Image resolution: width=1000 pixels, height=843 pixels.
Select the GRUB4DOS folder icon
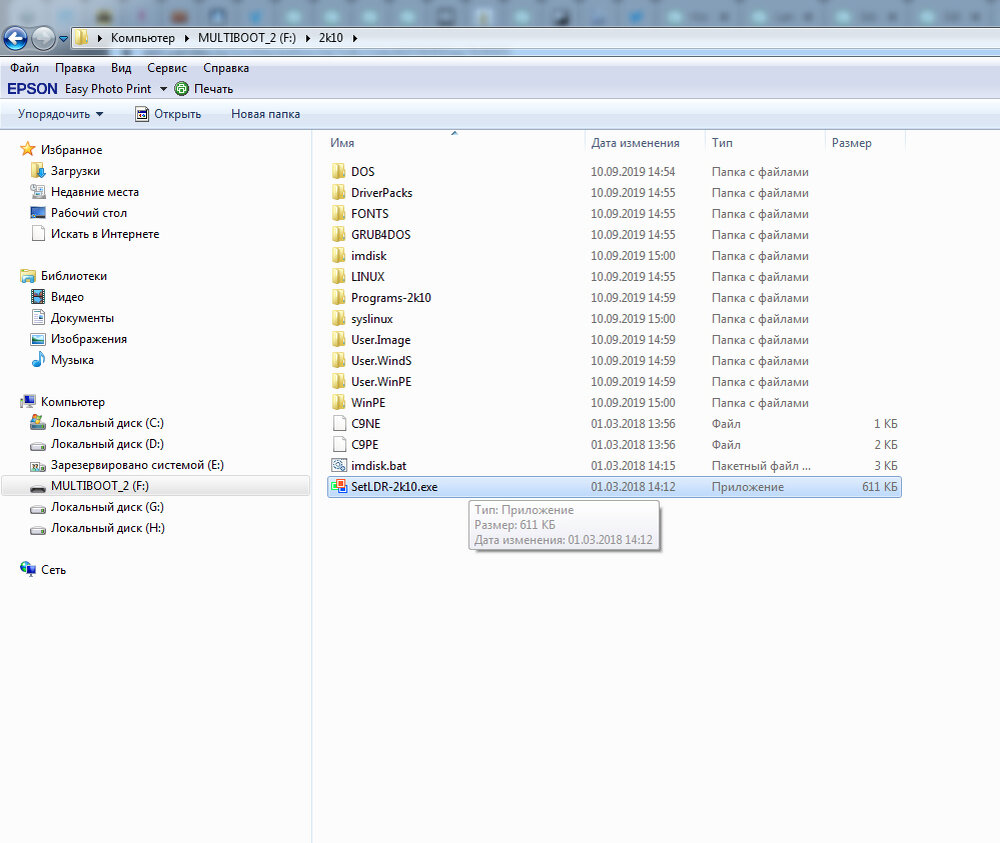coord(339,235)
